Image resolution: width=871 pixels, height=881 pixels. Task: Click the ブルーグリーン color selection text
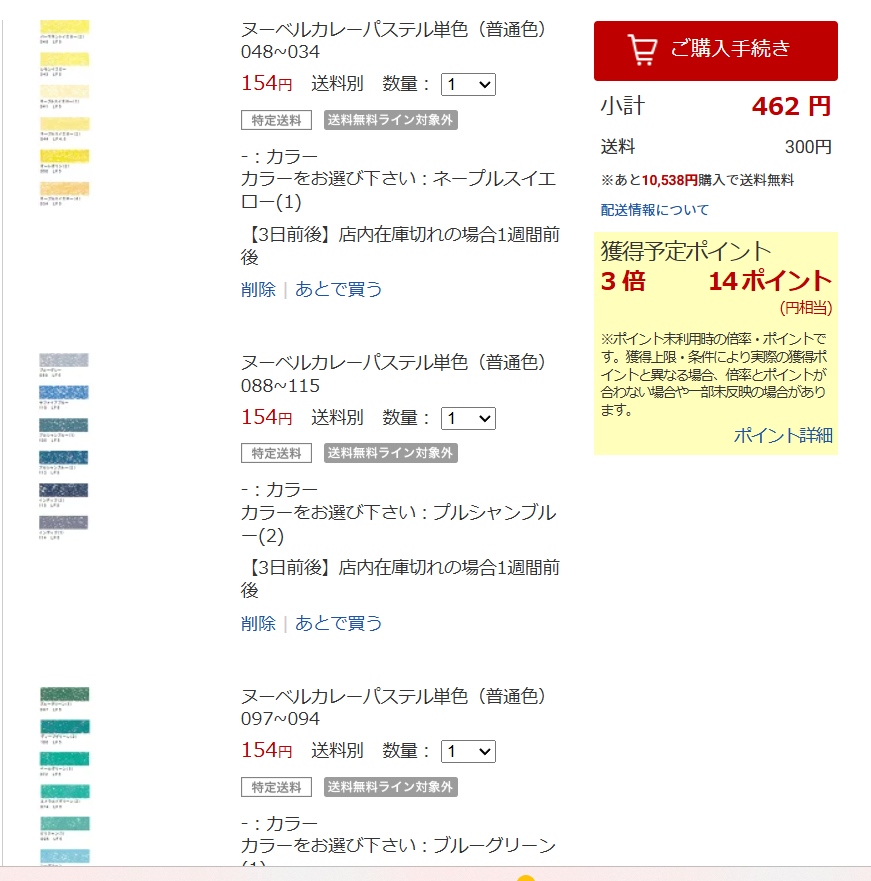tap(398, 852)
